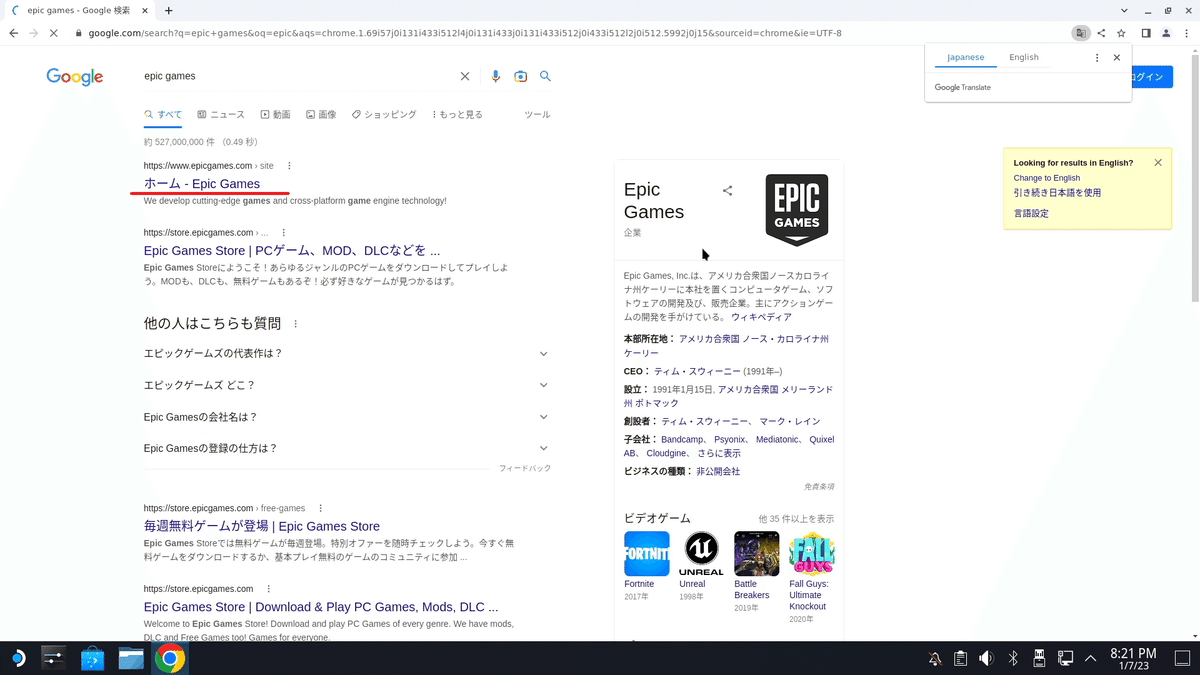Open translate popup options three-dot menu
The height and width of the screenshot is (675, 1200).
1097,58
